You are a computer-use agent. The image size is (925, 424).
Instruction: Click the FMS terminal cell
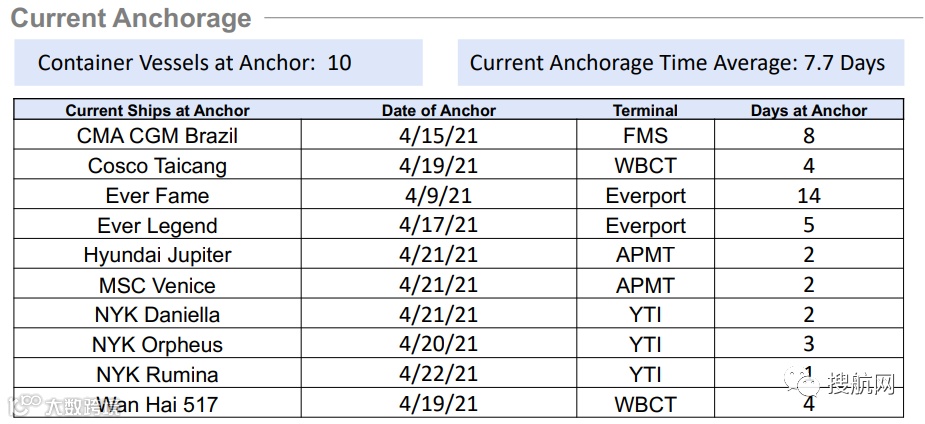(645, 135)
